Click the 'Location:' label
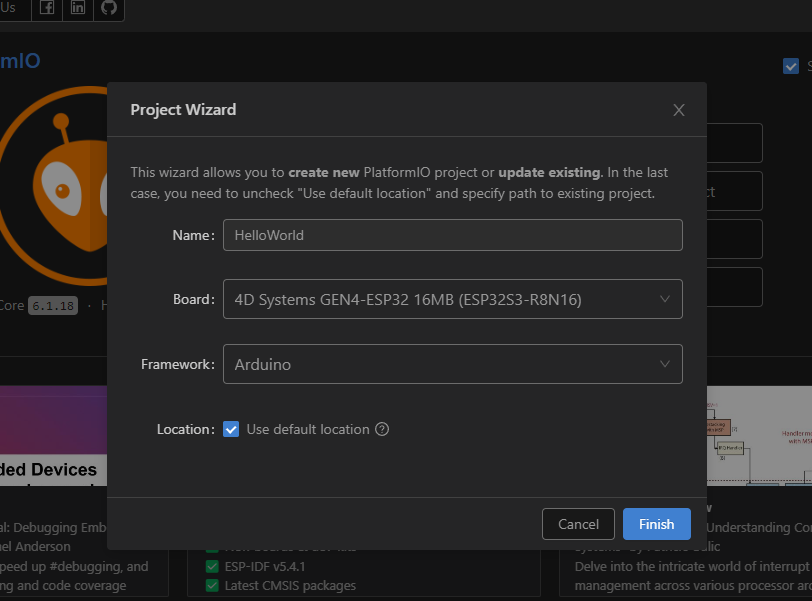812x601 pixels. tap(185, 429)
